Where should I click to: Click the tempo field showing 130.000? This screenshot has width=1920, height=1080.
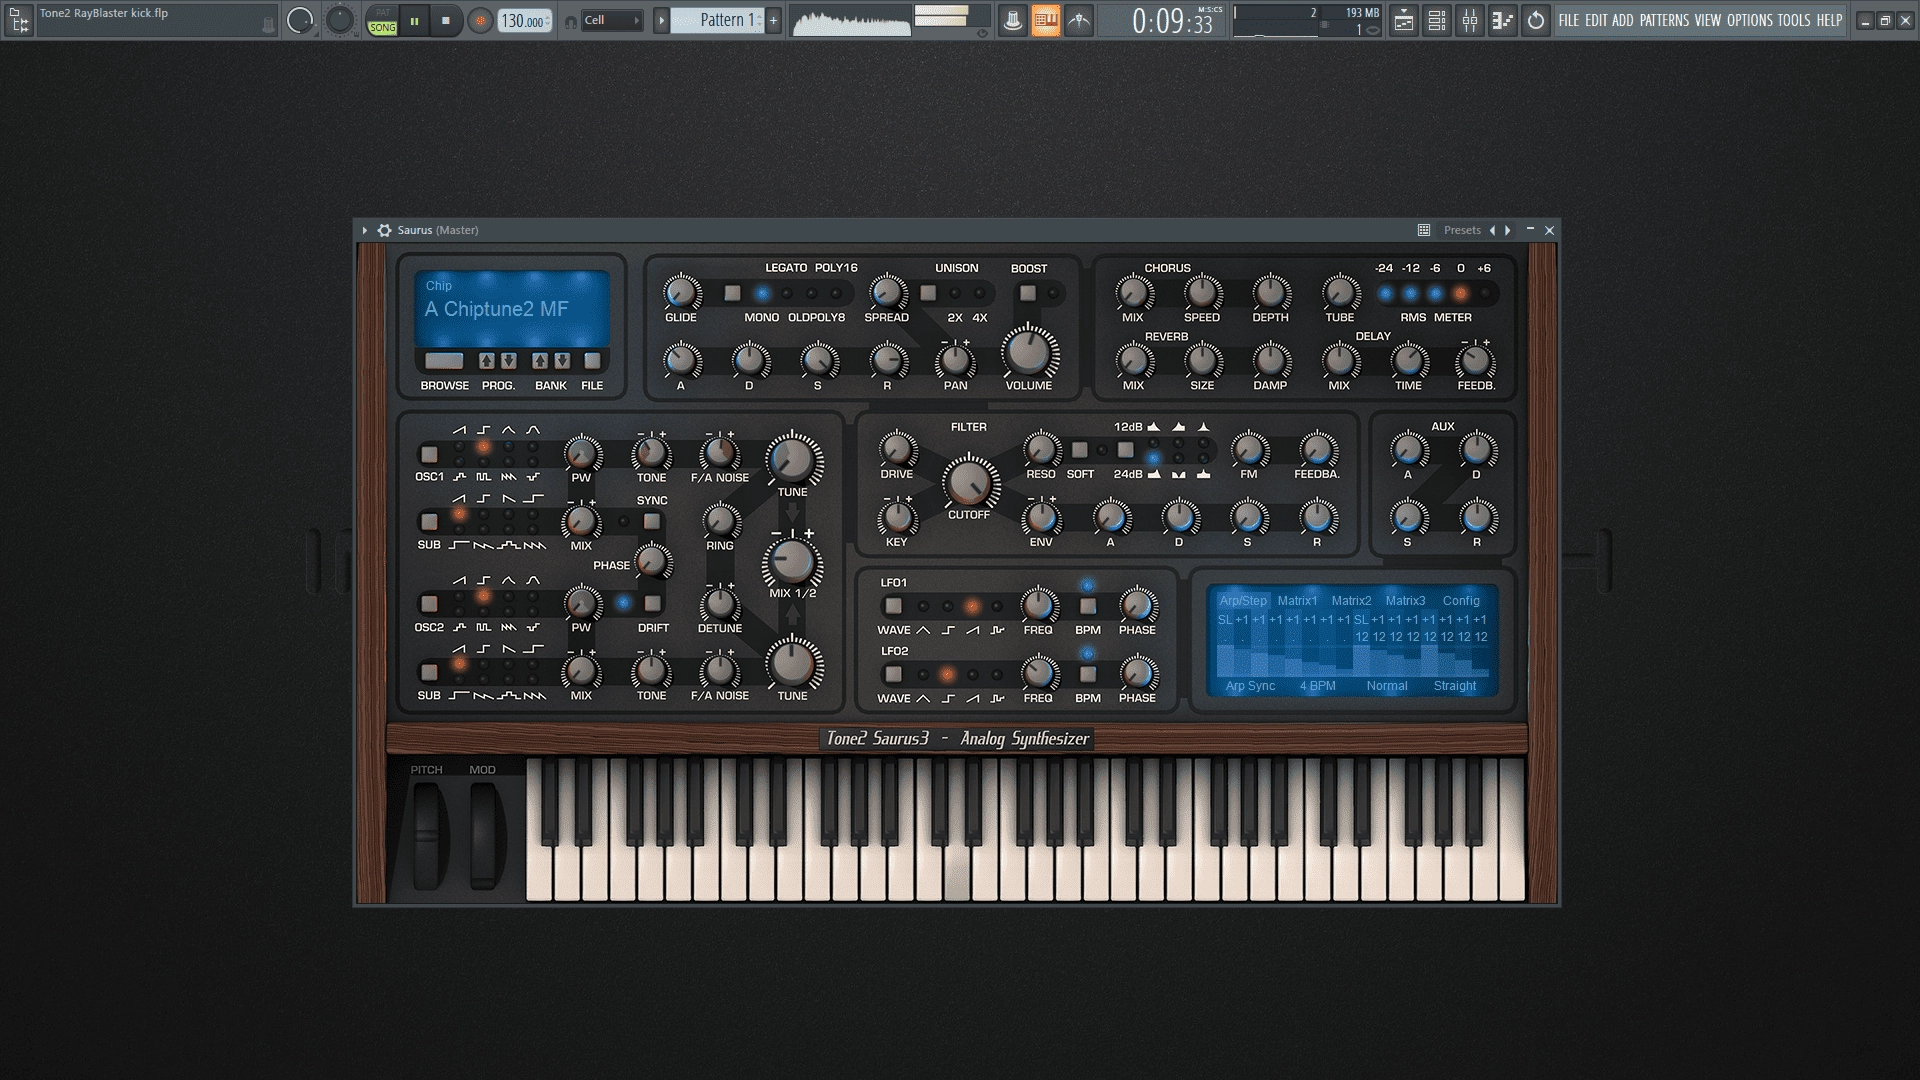tap(525, 20)
